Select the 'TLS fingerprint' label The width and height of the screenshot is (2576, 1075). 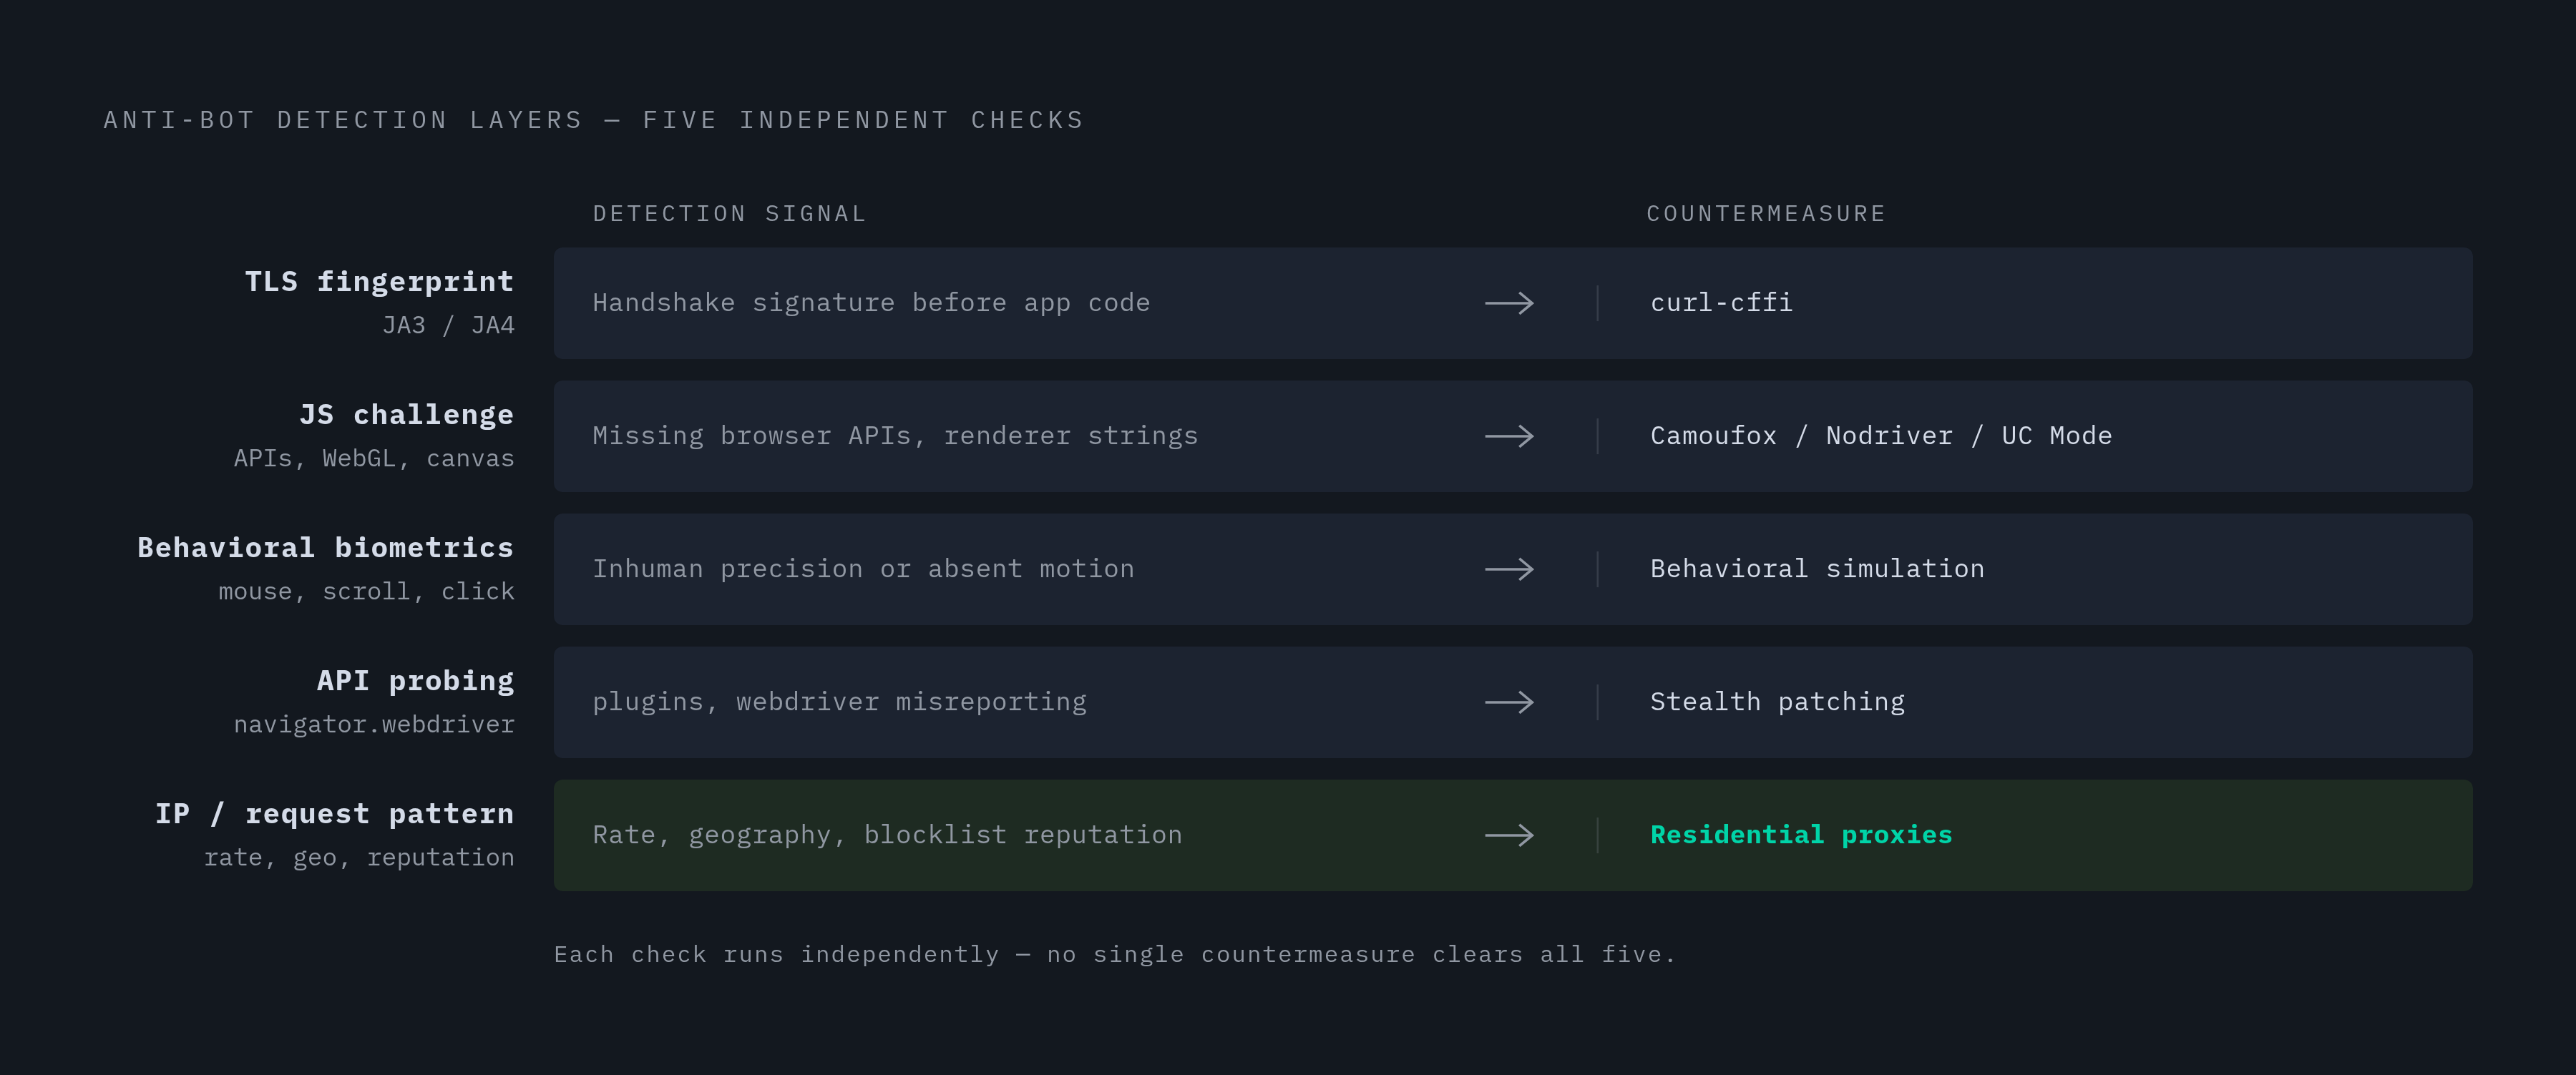(x=379, y=282)
